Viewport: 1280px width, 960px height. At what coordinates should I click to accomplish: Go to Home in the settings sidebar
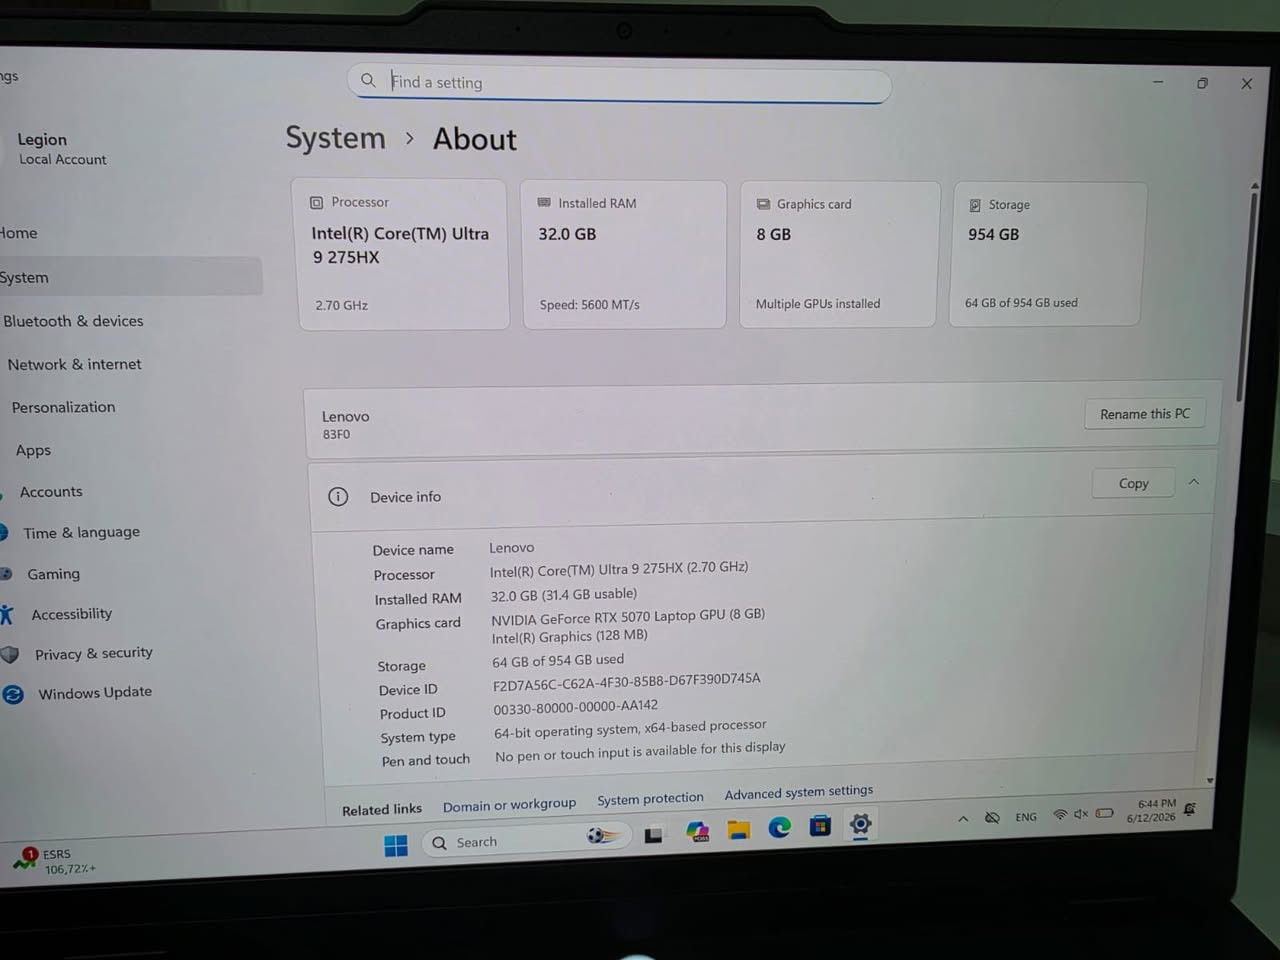(20, 233)
